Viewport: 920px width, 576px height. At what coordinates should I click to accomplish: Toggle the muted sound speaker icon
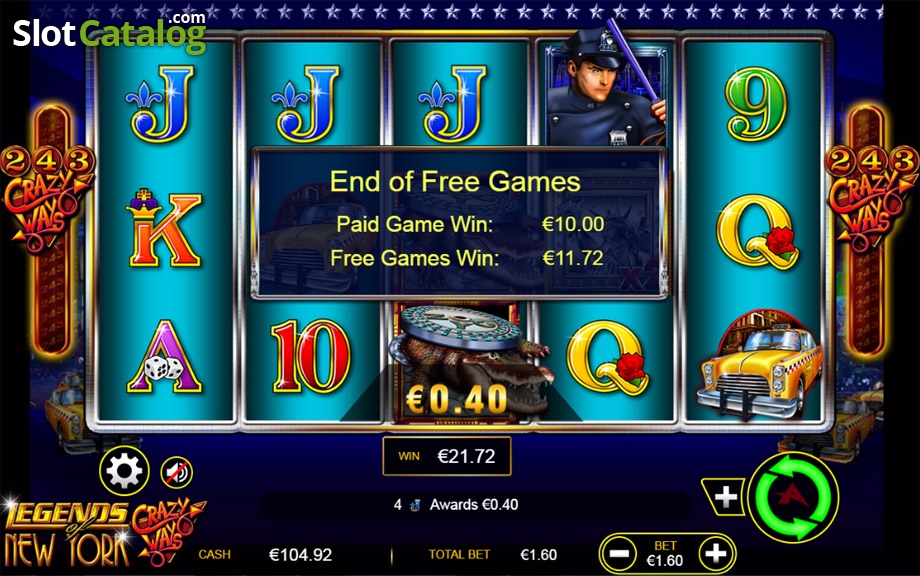(x=176, y=472)
